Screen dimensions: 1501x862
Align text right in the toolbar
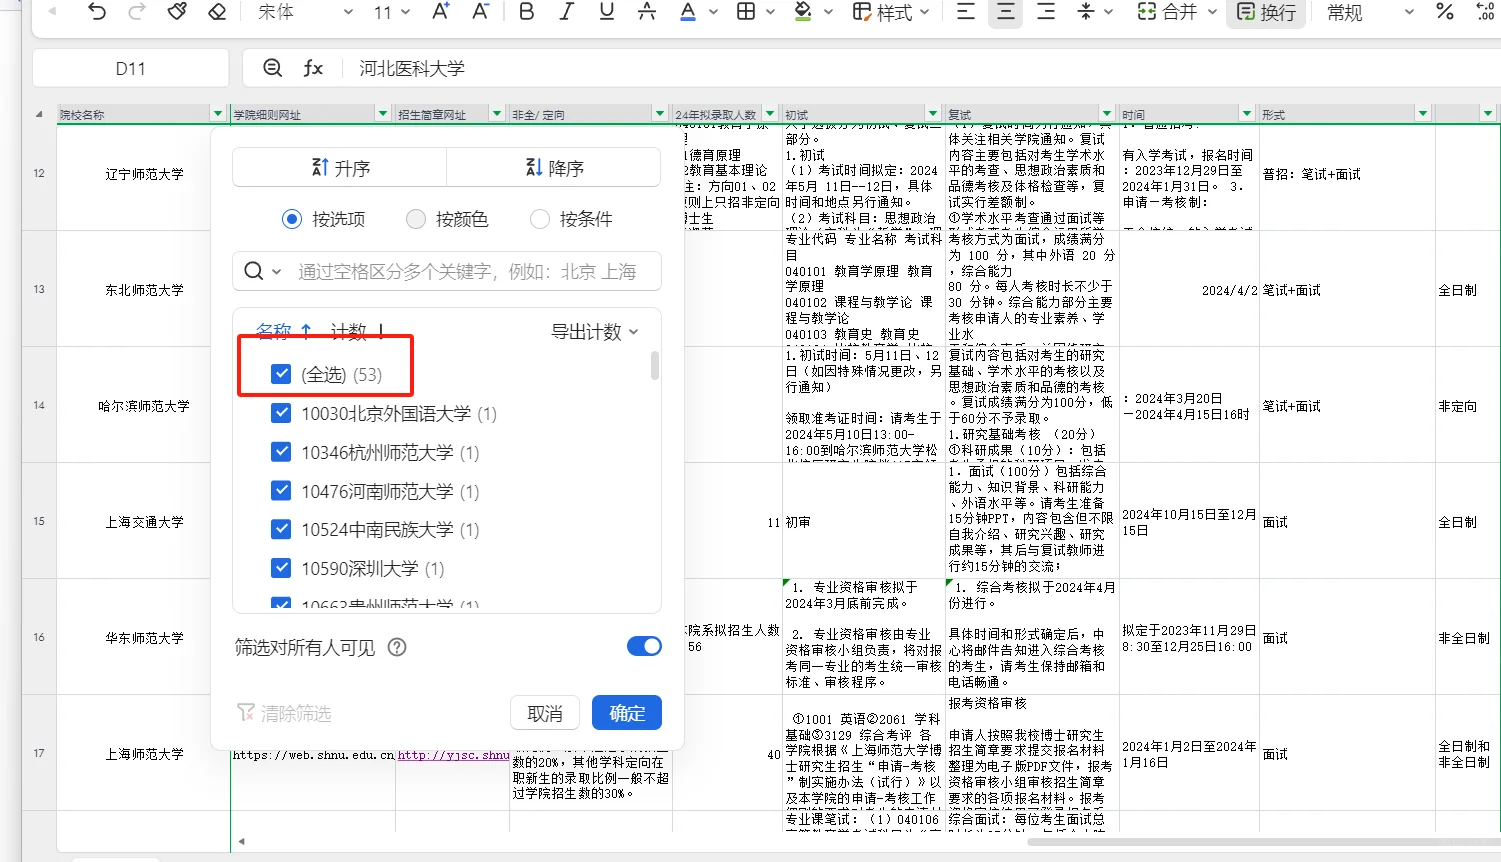click(1046, 12)
